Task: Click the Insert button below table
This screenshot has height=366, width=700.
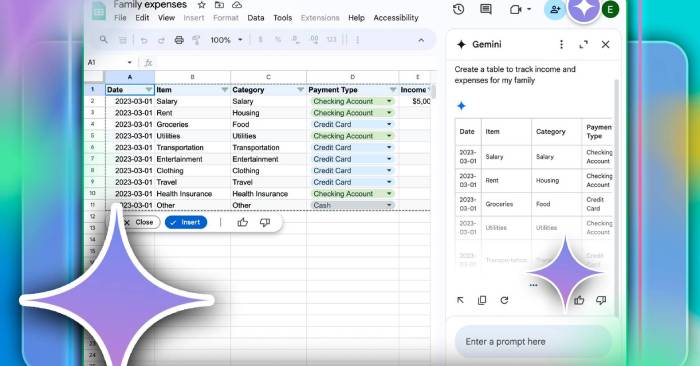Action: 186,222
